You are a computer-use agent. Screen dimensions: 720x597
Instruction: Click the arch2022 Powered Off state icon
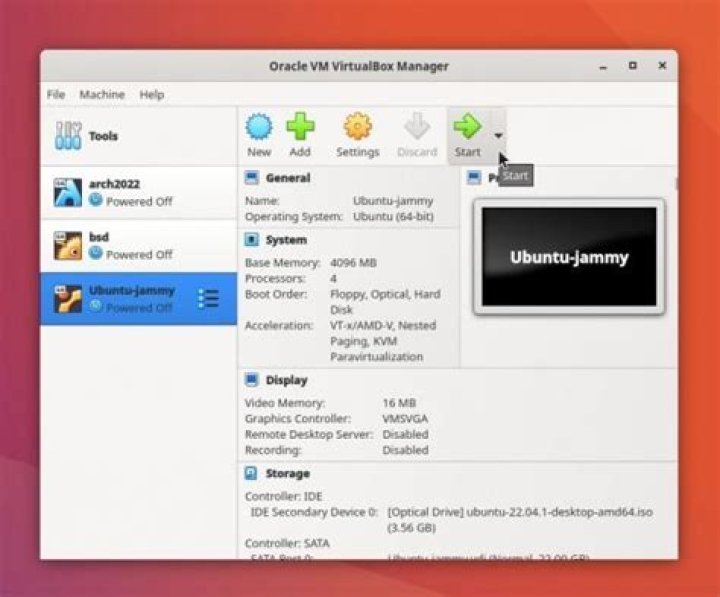click(x=96, y=200)
